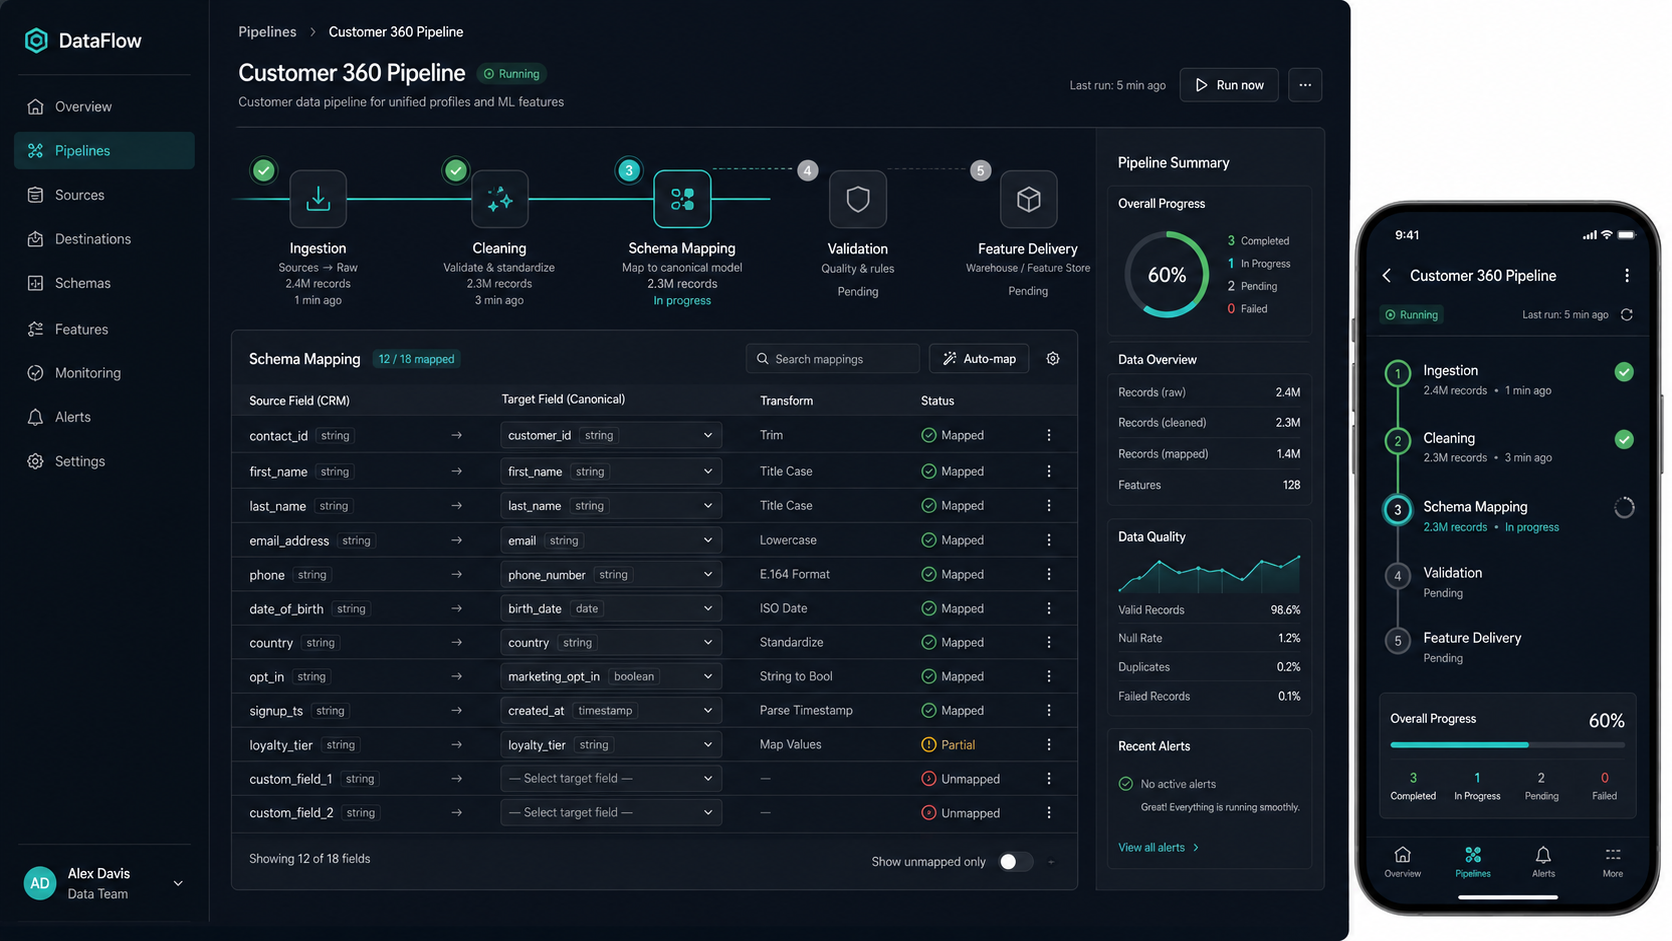The width and height of the screenshot is (1672, 941).
Task: Open the phone_number target field dropdown
Action: point(610,574)
